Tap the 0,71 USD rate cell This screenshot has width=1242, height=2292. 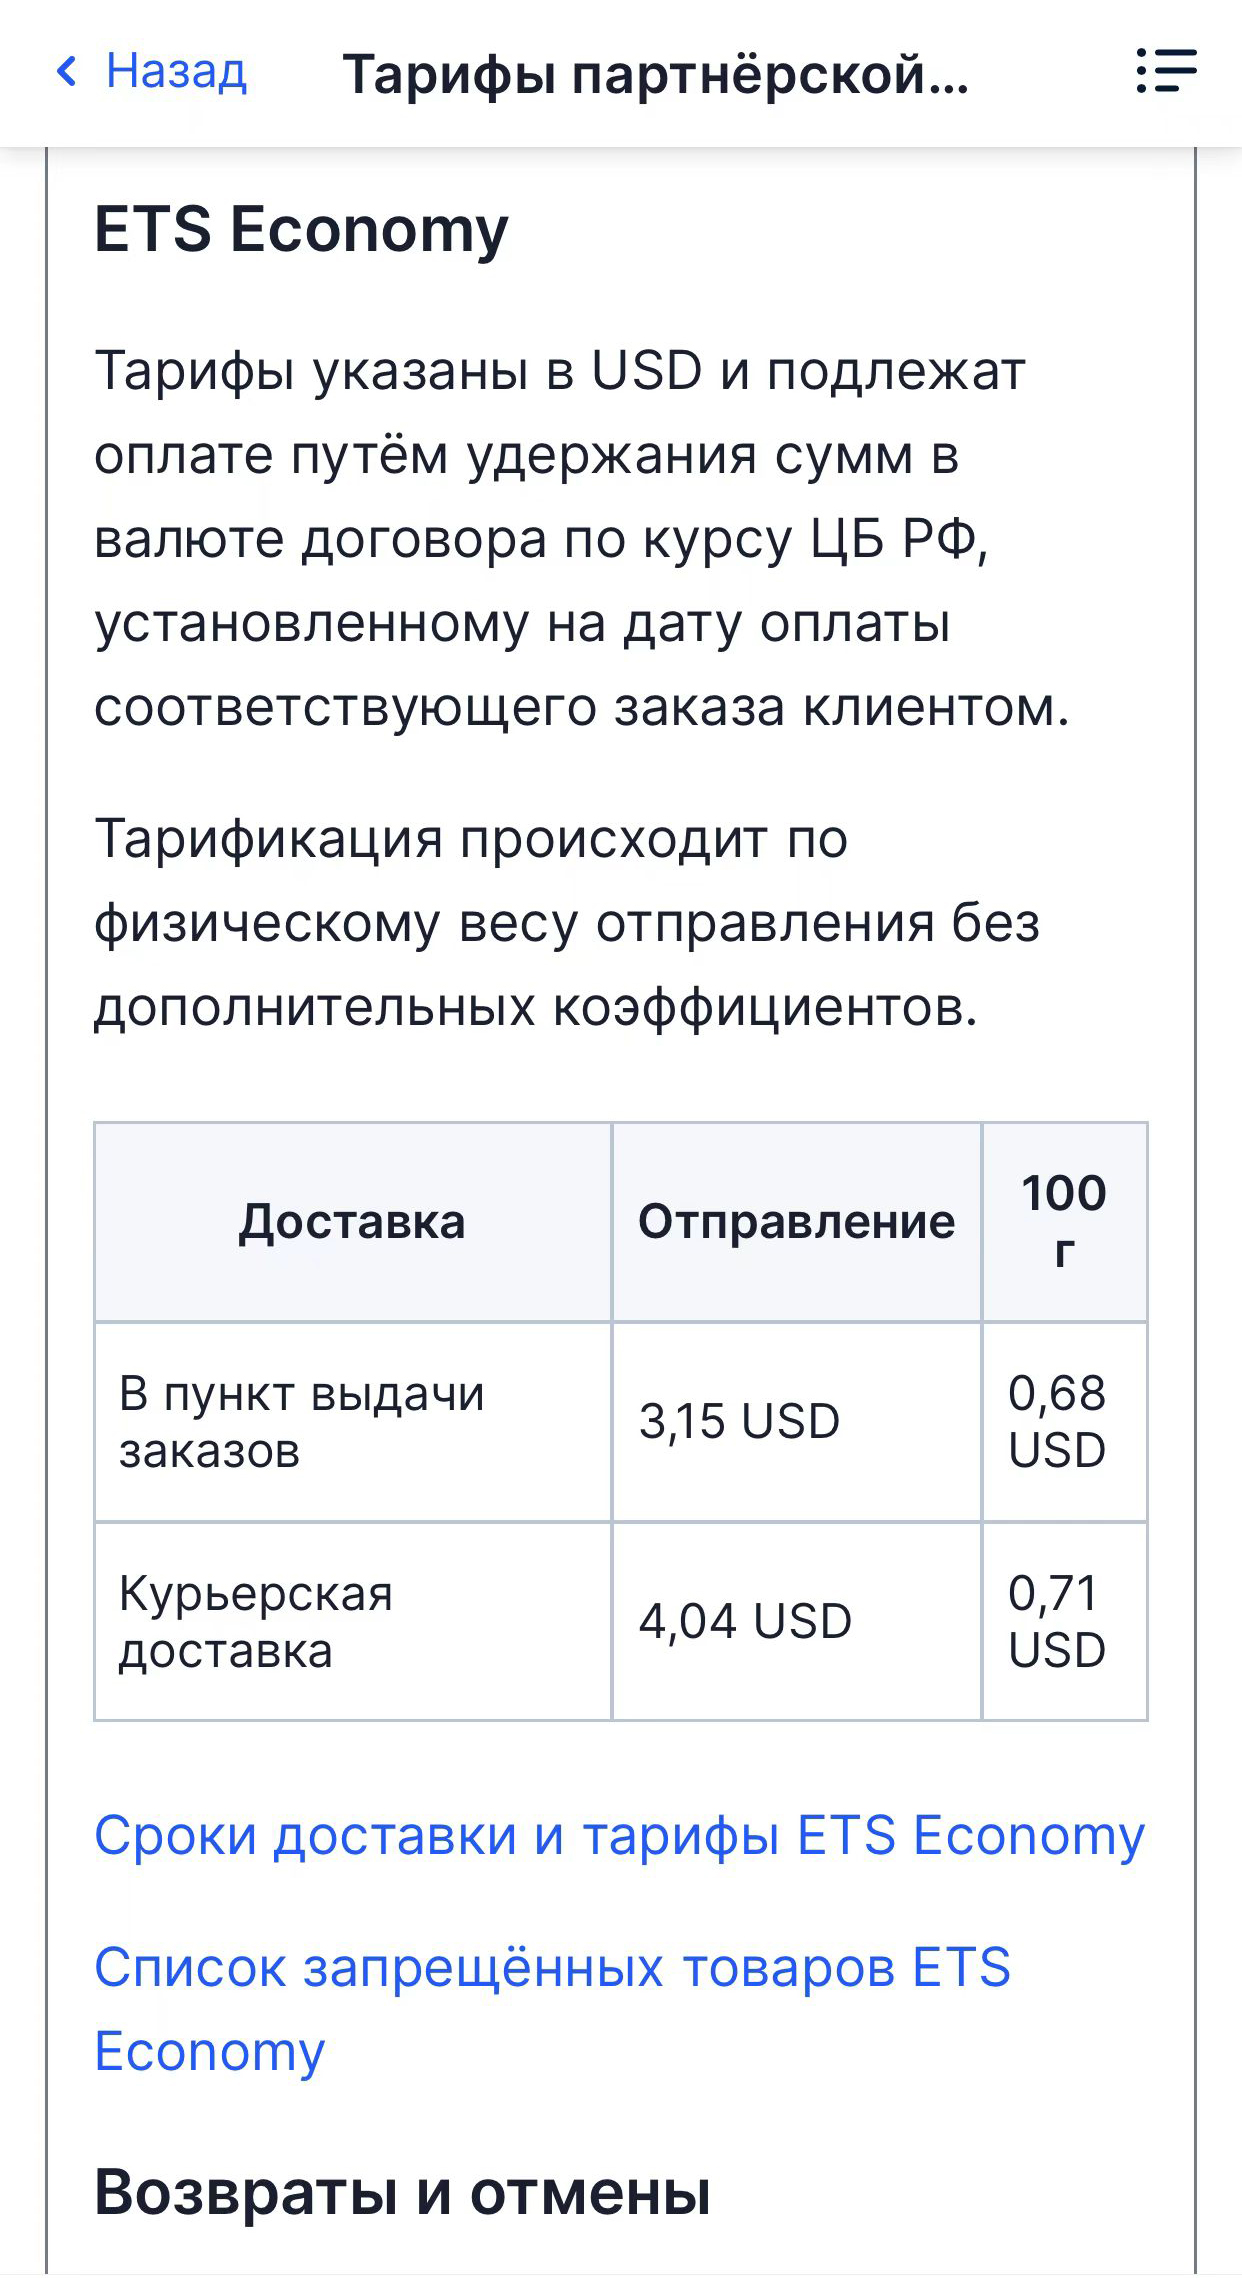click(1057, 1621)
